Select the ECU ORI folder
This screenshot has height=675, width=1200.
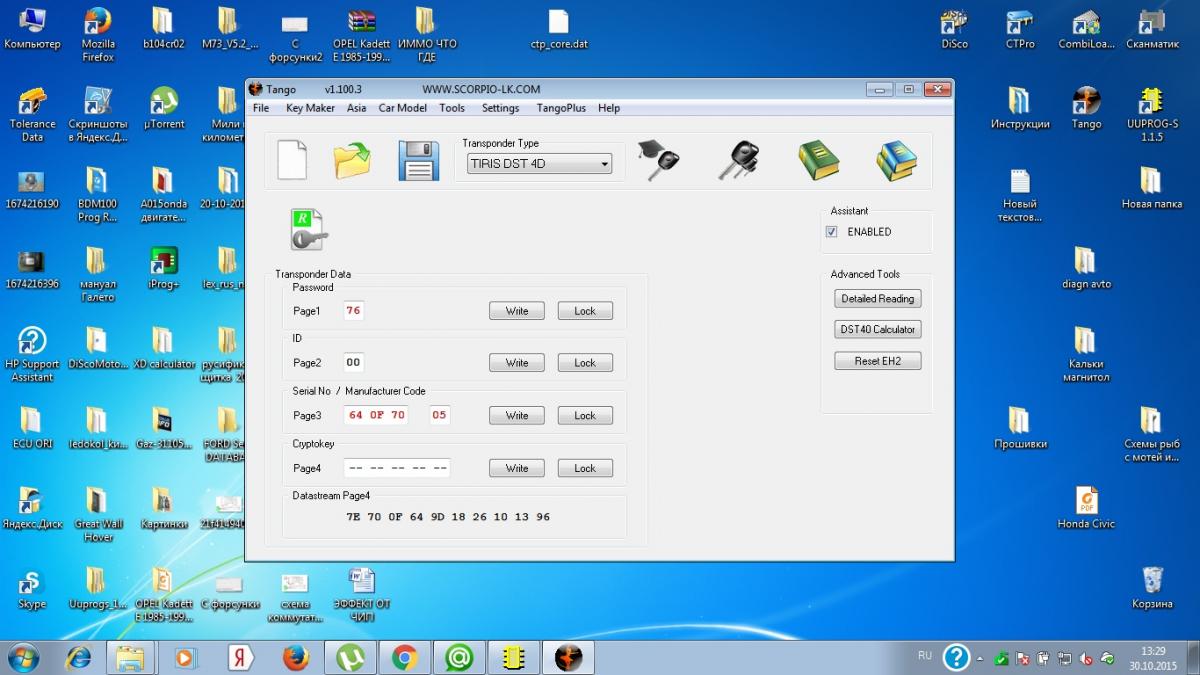tap(32, 427)
